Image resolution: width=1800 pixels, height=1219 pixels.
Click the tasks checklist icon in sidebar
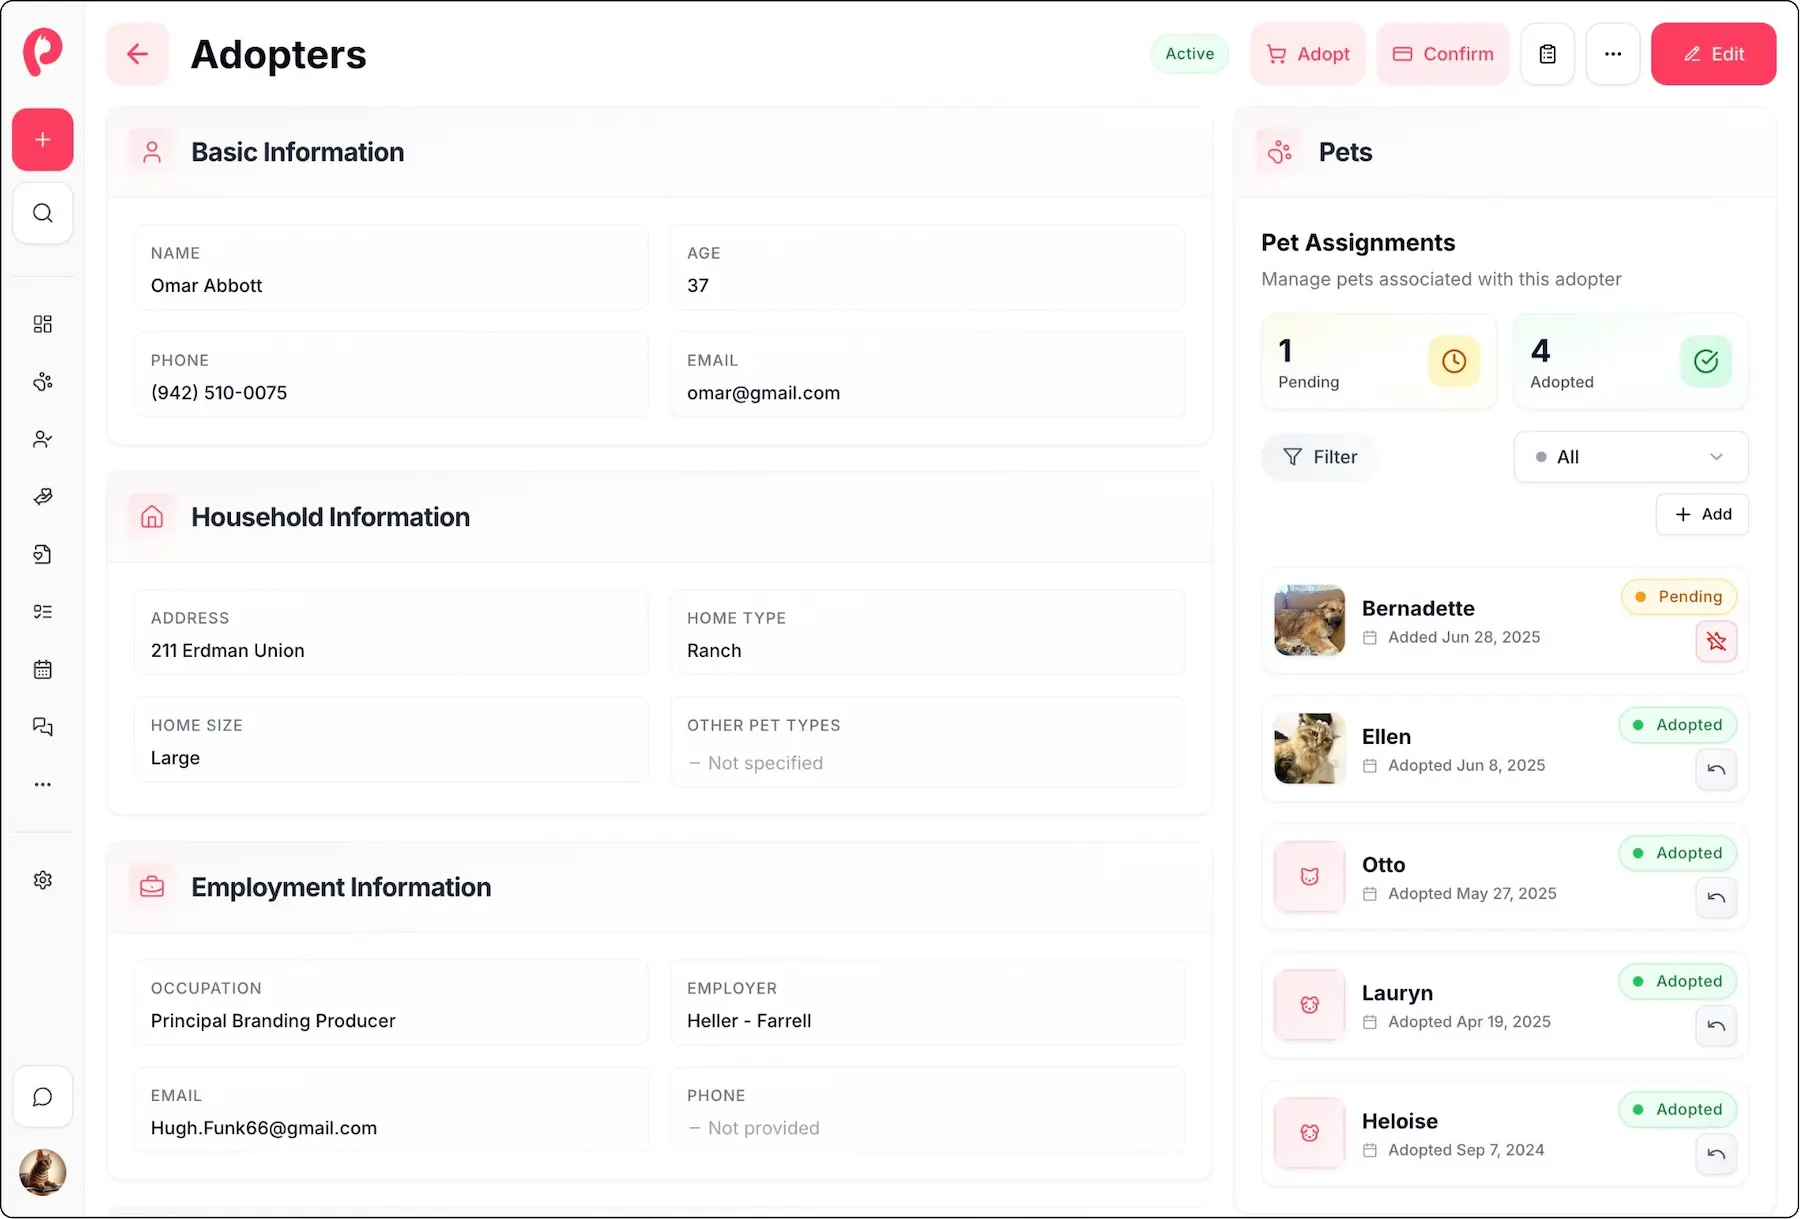(x=42, y=611)
